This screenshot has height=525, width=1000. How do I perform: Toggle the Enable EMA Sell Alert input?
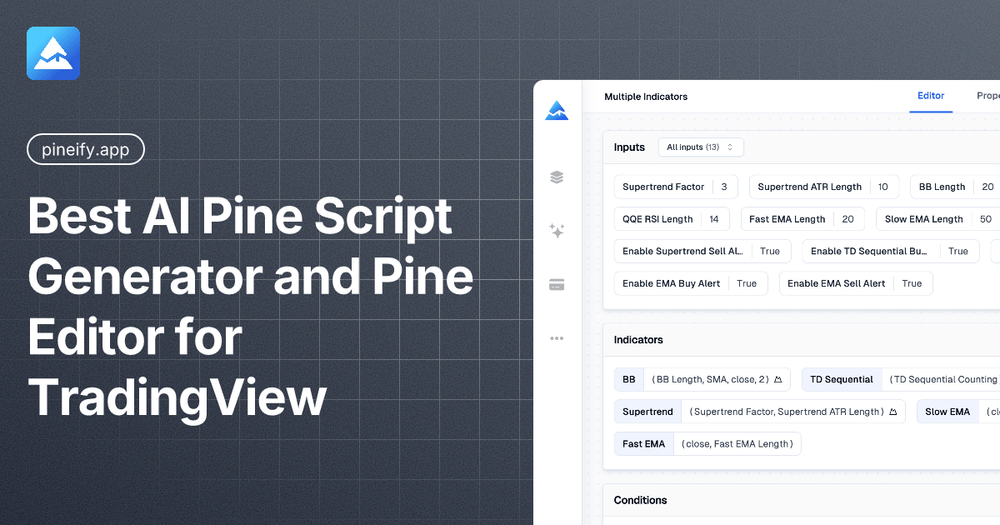[856, 284]
